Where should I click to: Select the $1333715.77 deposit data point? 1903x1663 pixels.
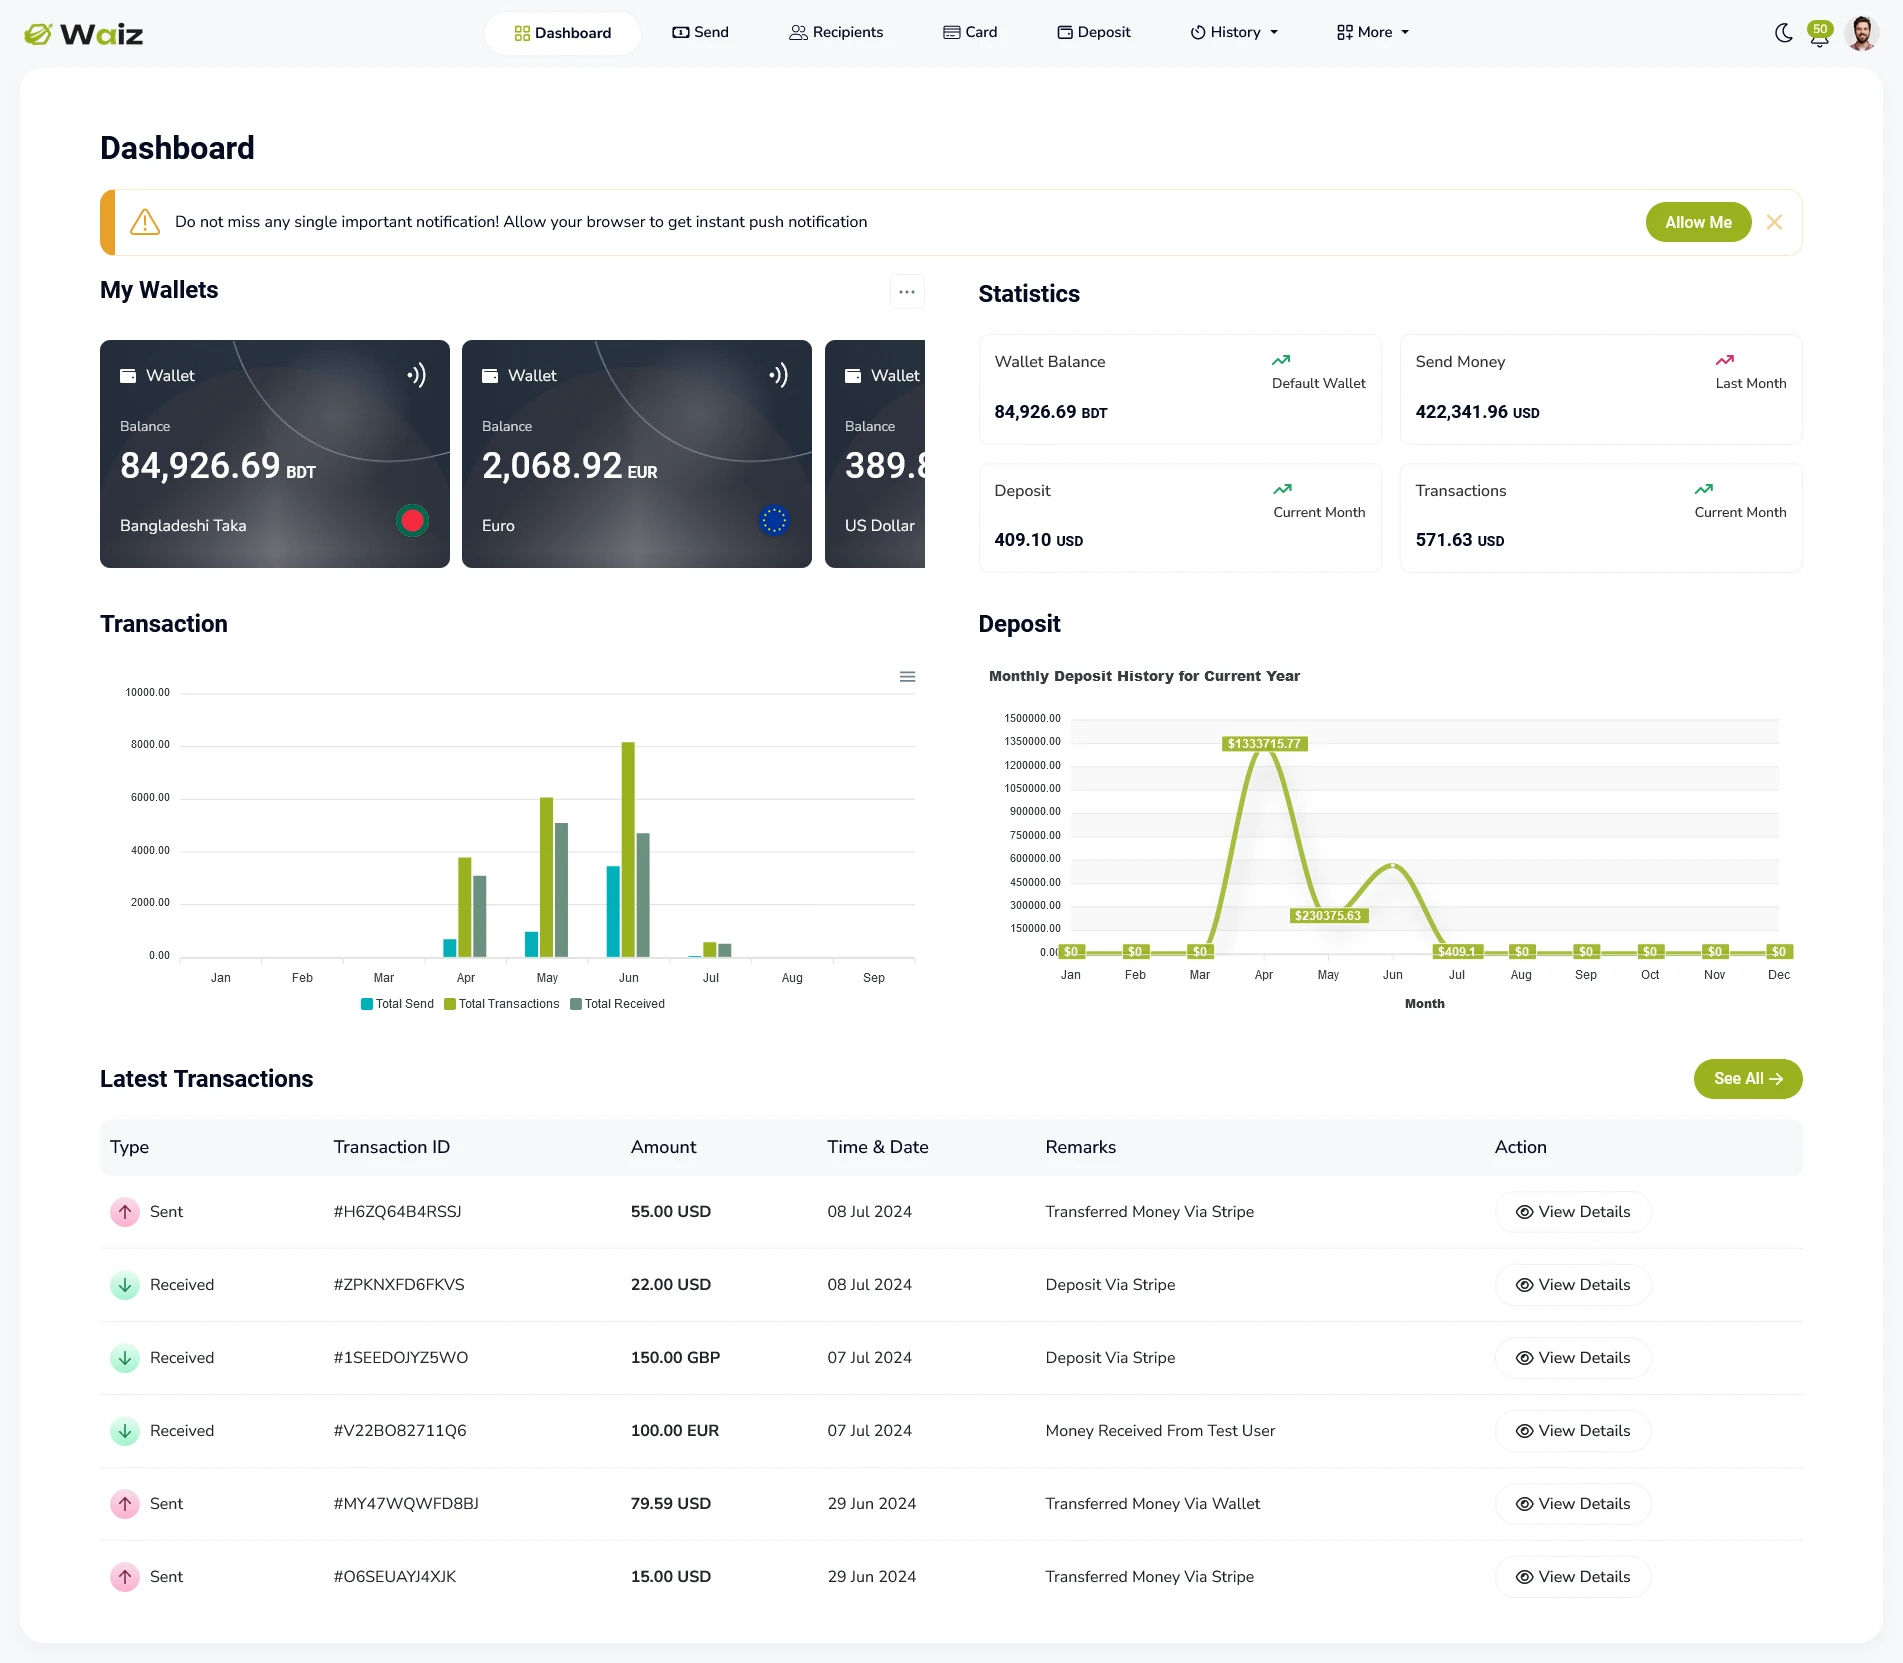1264,744
